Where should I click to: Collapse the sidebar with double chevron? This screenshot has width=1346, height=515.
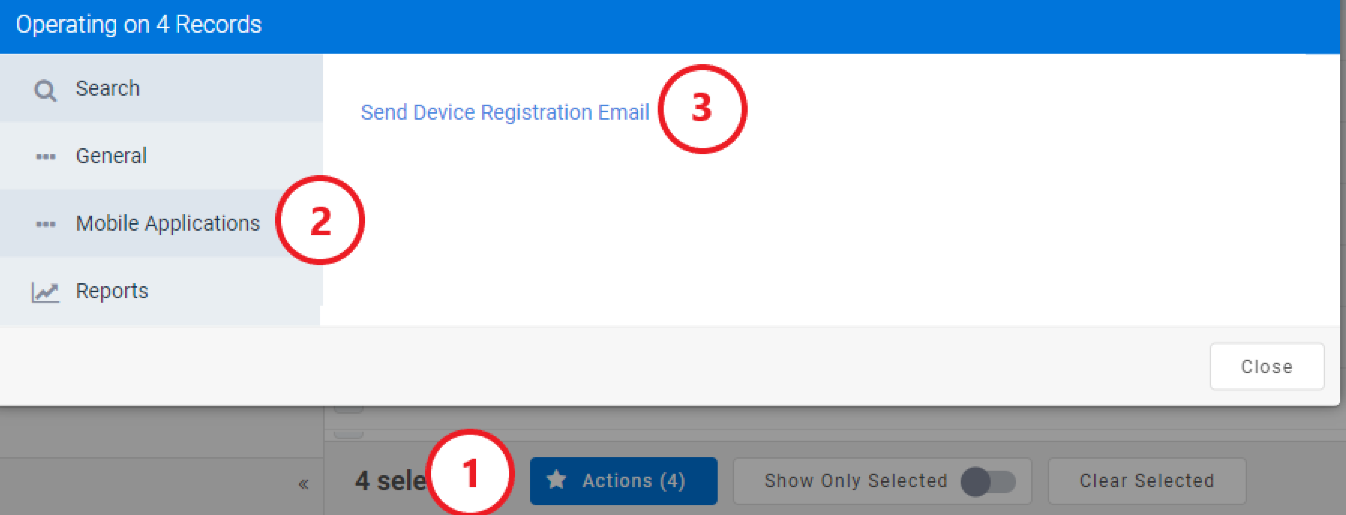pyautogui.click(x=303, y=485)
